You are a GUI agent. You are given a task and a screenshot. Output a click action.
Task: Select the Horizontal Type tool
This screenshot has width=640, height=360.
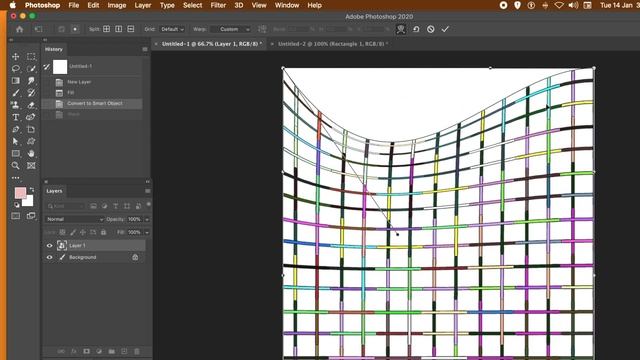16,117
